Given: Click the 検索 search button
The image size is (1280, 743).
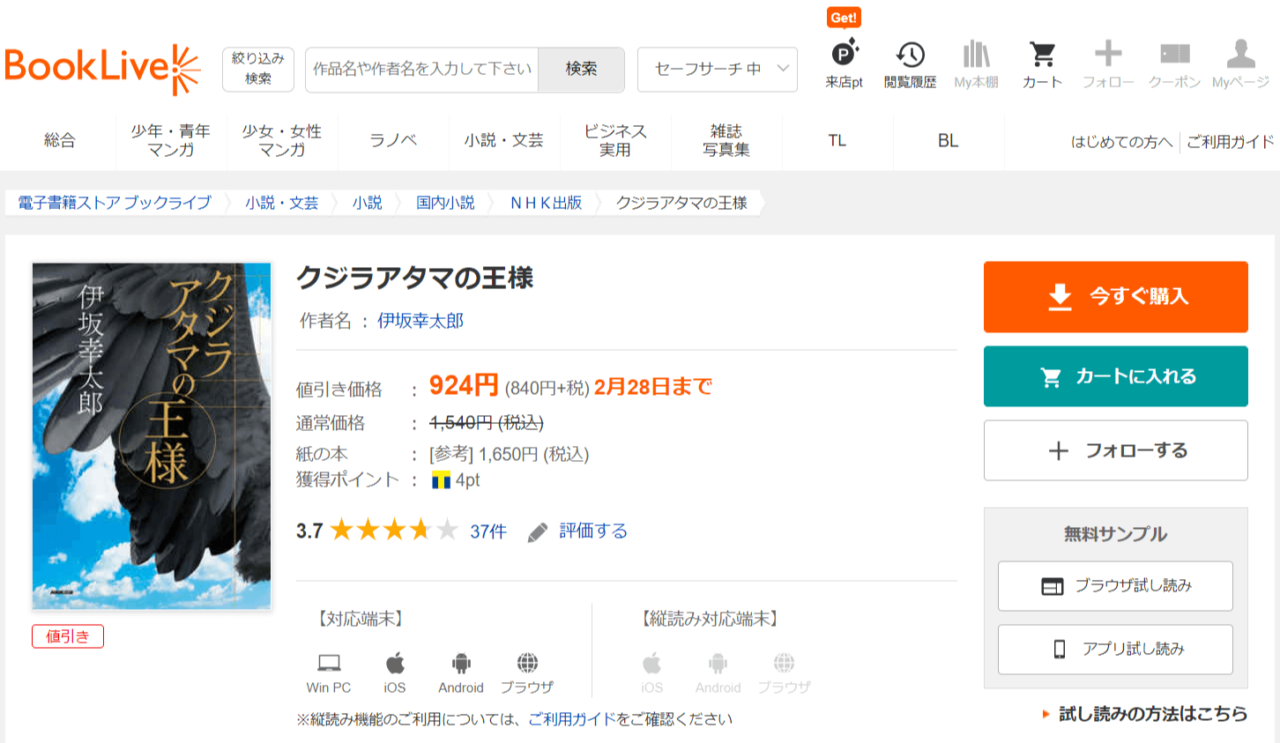Looking at the screenshot, I should (x=581, y=69).
